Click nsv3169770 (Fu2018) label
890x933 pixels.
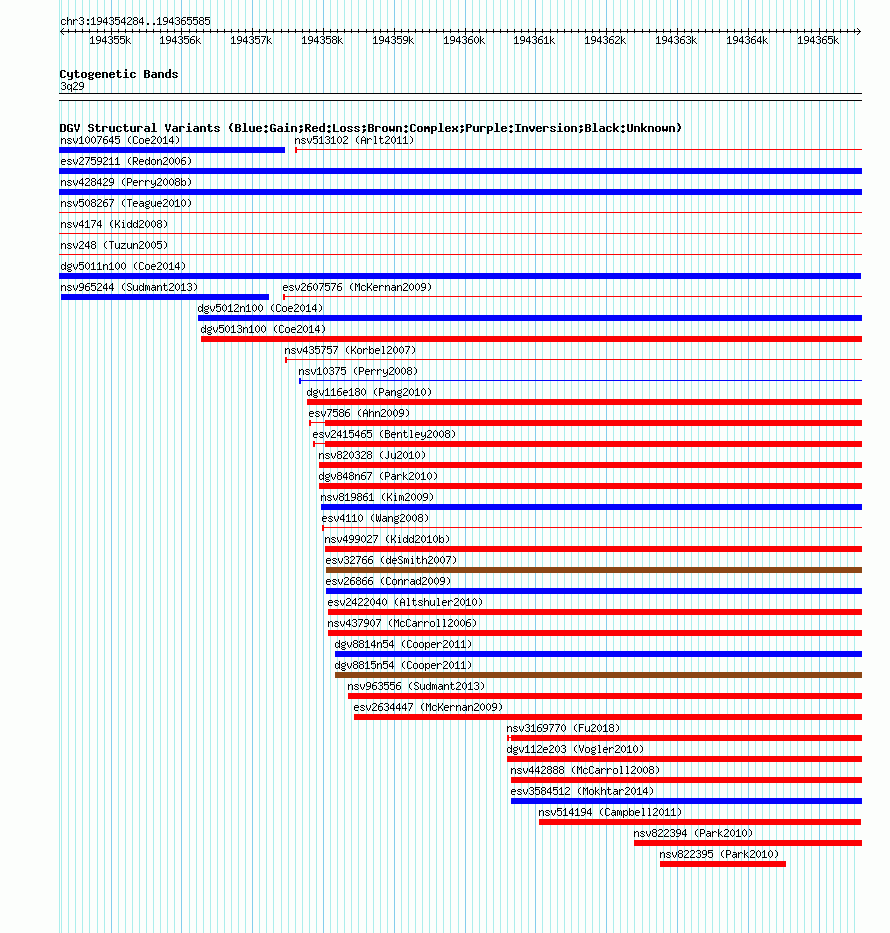[563, 728]
